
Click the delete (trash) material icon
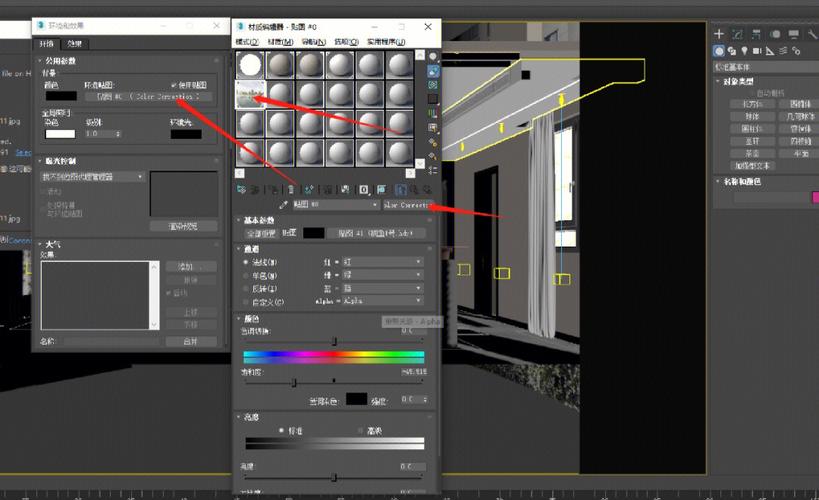pos(291,188)
